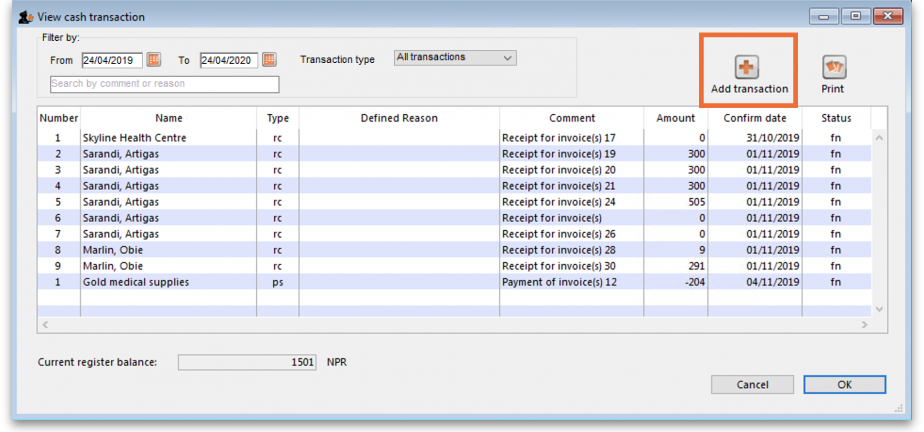Open the To date calendar picker
The height and width of the screenshot is (432, 924).
[x=269, y=60]
